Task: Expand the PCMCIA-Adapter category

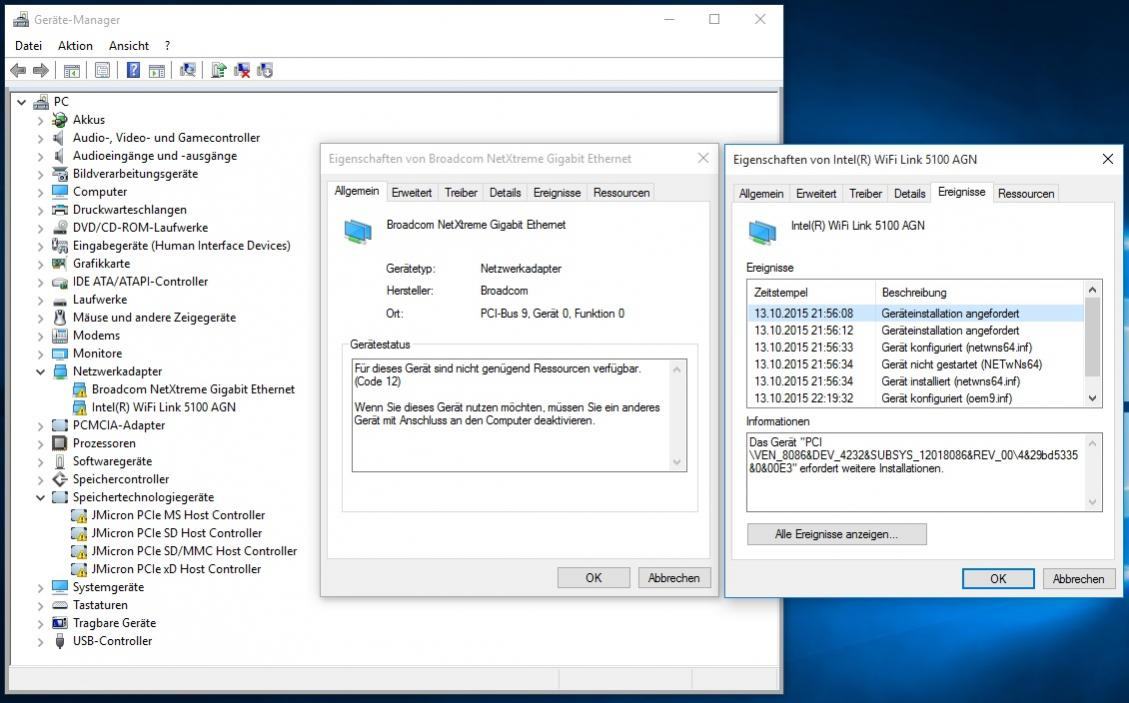Action: pyautogui.click(x=40, y=426)
